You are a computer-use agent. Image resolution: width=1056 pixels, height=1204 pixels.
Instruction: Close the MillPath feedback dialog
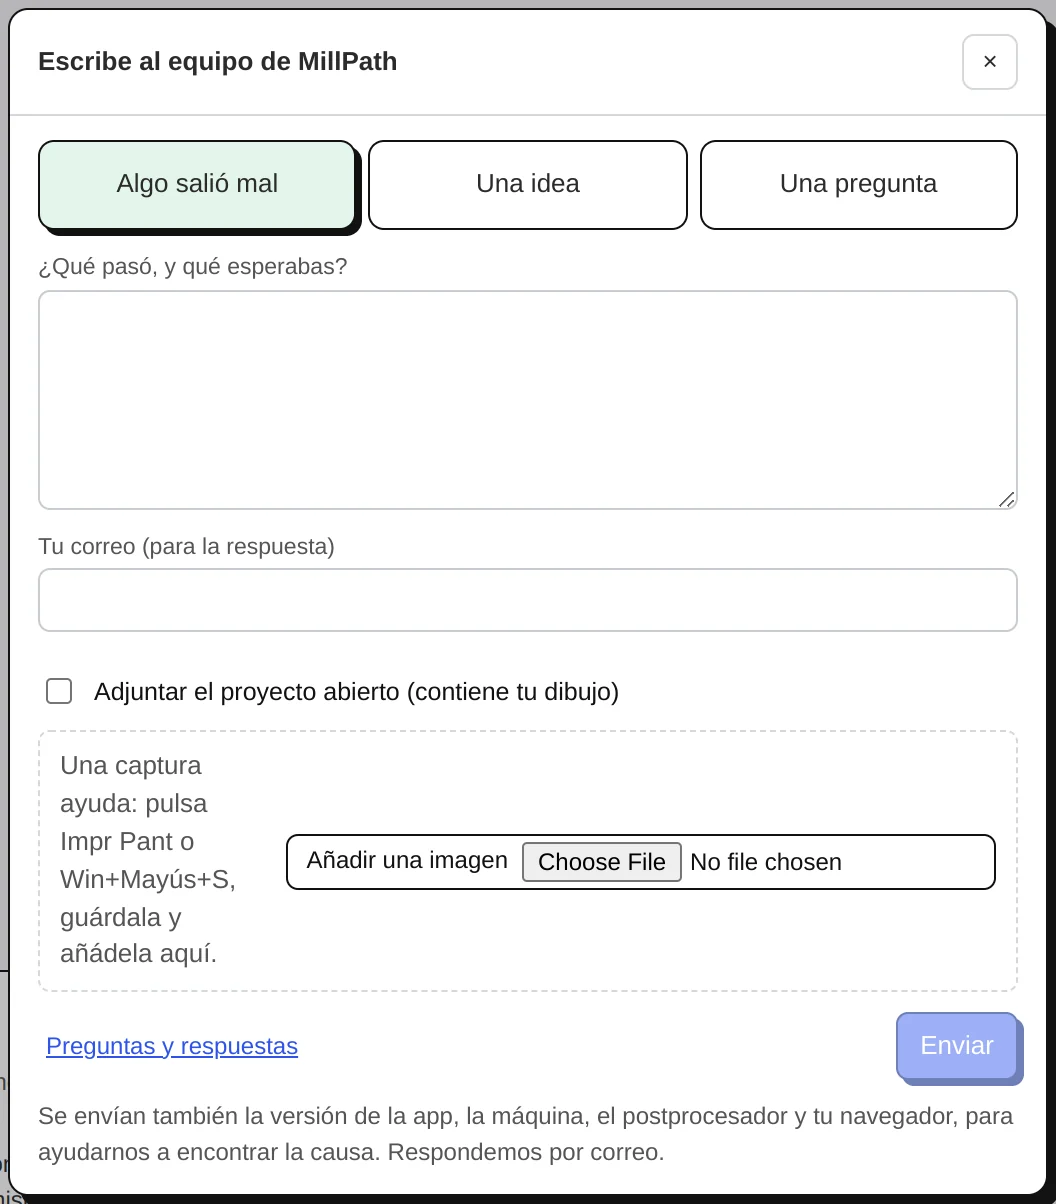pyautogui.click(x=989, y=62)
